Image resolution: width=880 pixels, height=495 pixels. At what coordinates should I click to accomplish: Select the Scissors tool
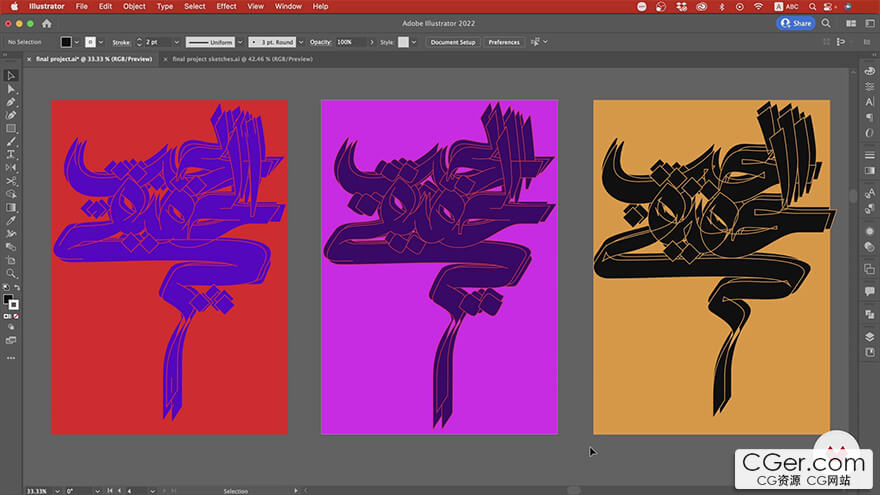point(11,181)
